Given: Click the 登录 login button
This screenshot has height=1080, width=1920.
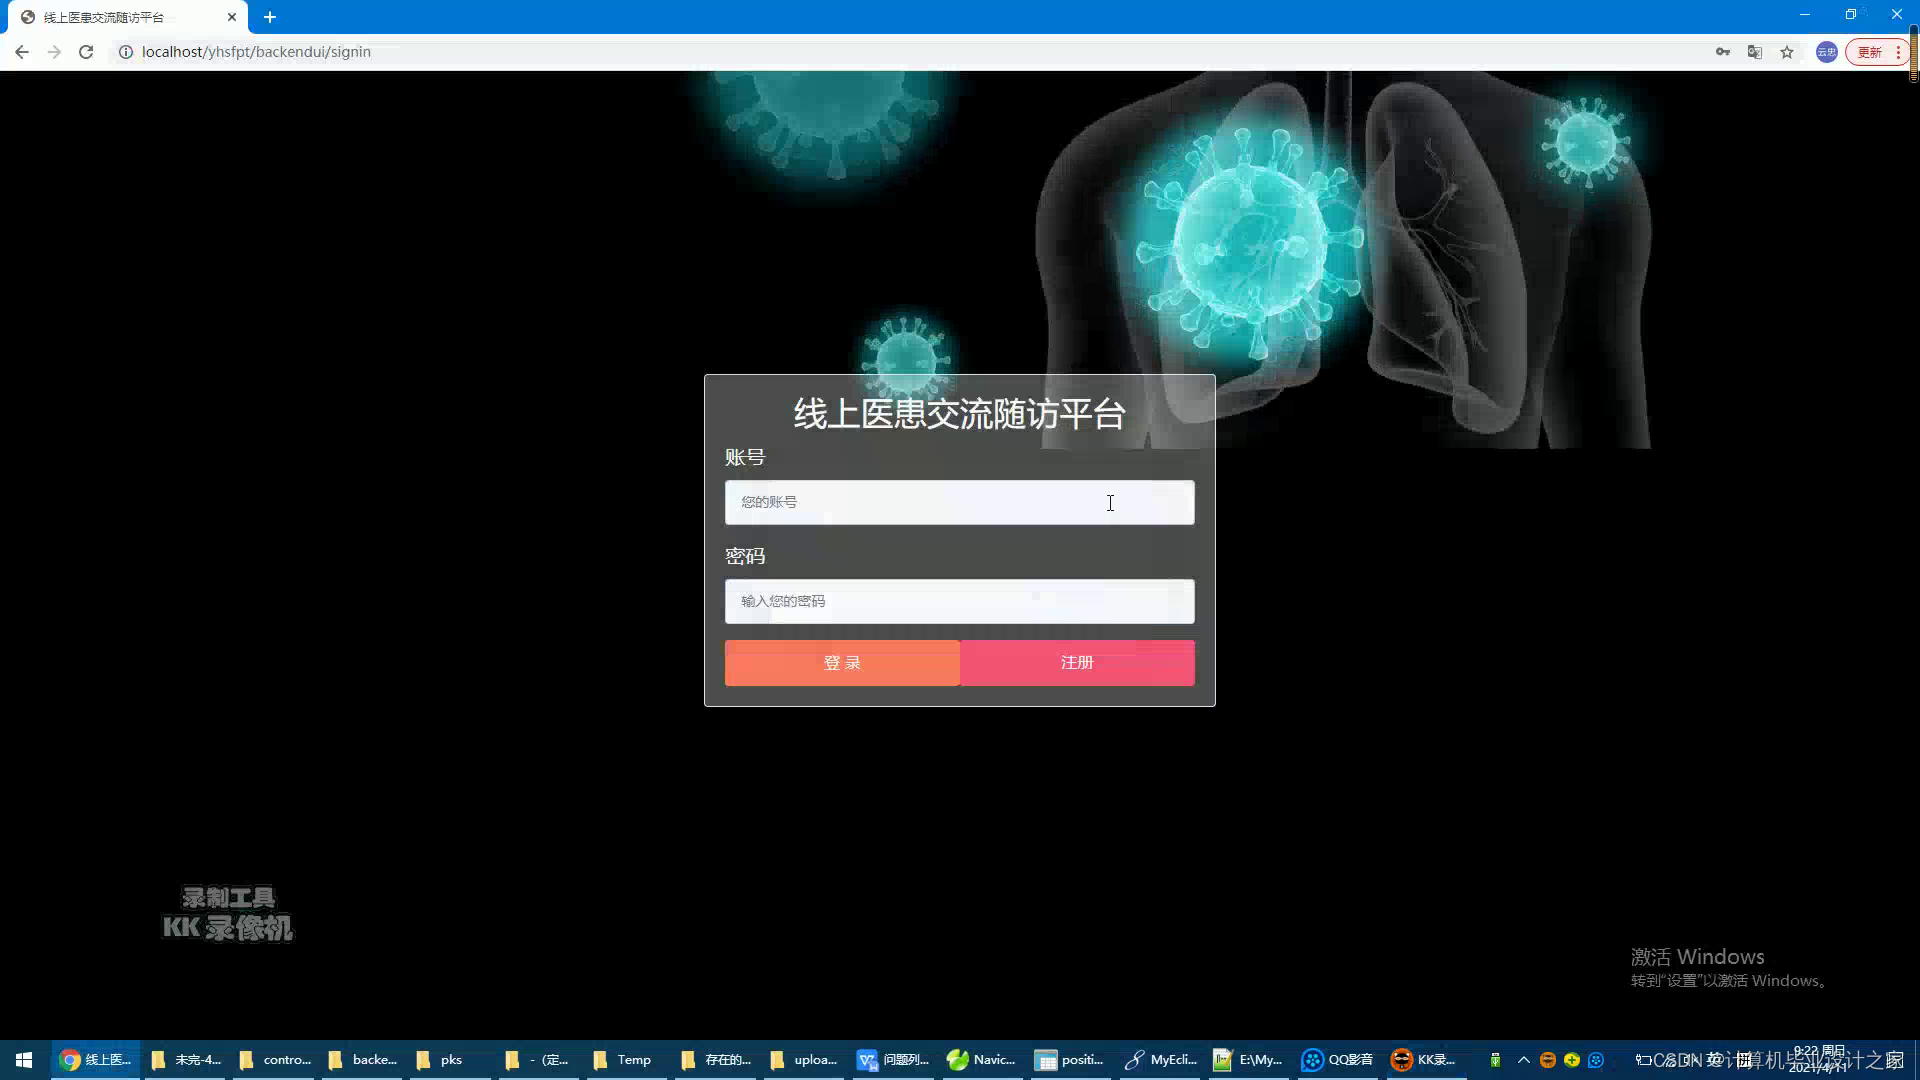Looking at the screenshot, I should click(842, 663).
